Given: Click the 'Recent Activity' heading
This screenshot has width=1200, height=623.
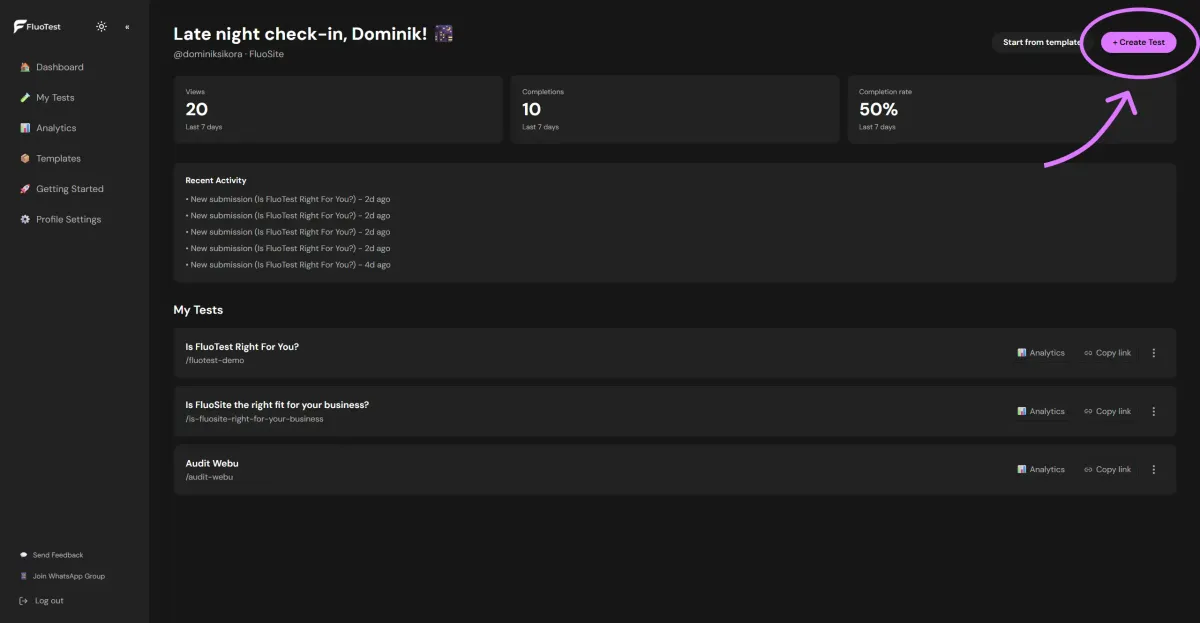Looking at the screenshot, I should (x=216, y=181).
